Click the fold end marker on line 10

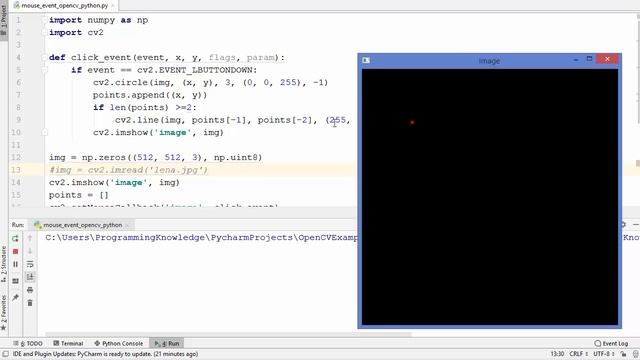(x=44, y=132)
